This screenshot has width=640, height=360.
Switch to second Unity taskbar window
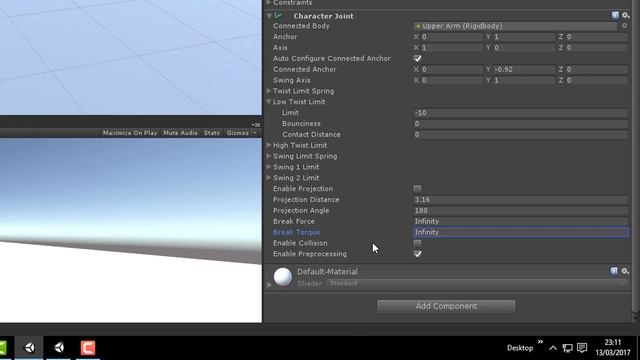point(59,348)
